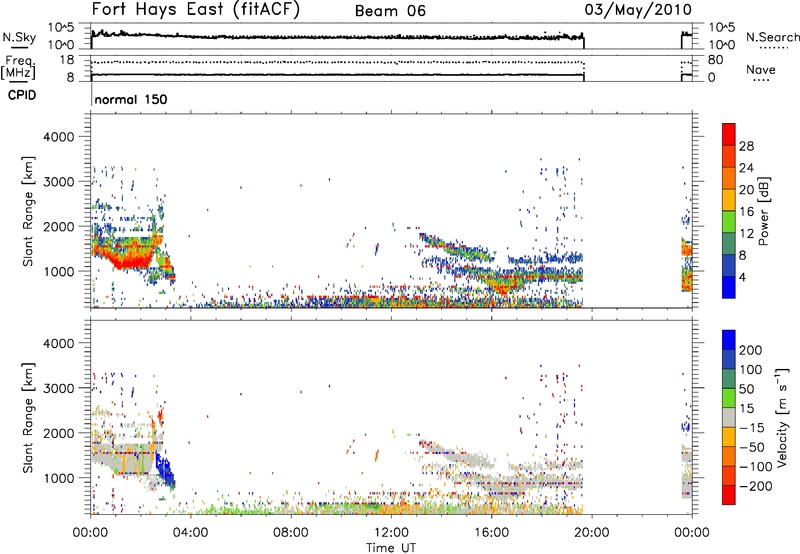The image size is (800, 554).
Task: Select the '-200' Velocity colorbar label
Action: click(754, 486)
